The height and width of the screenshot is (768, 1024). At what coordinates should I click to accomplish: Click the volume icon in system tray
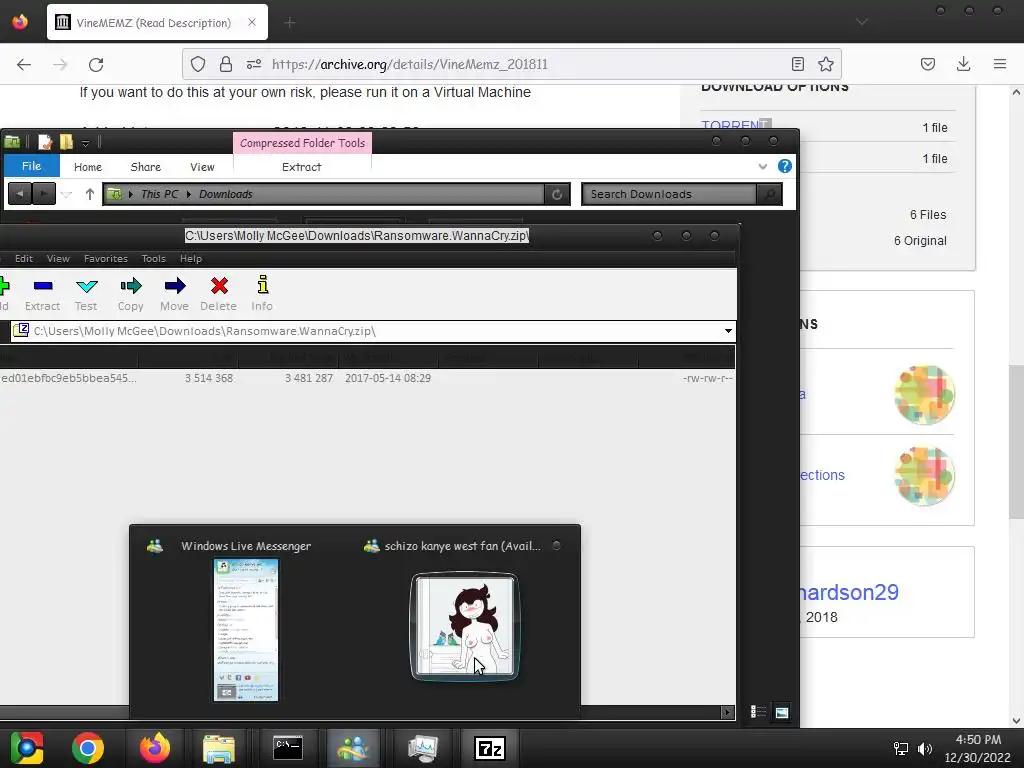point(925,749)
